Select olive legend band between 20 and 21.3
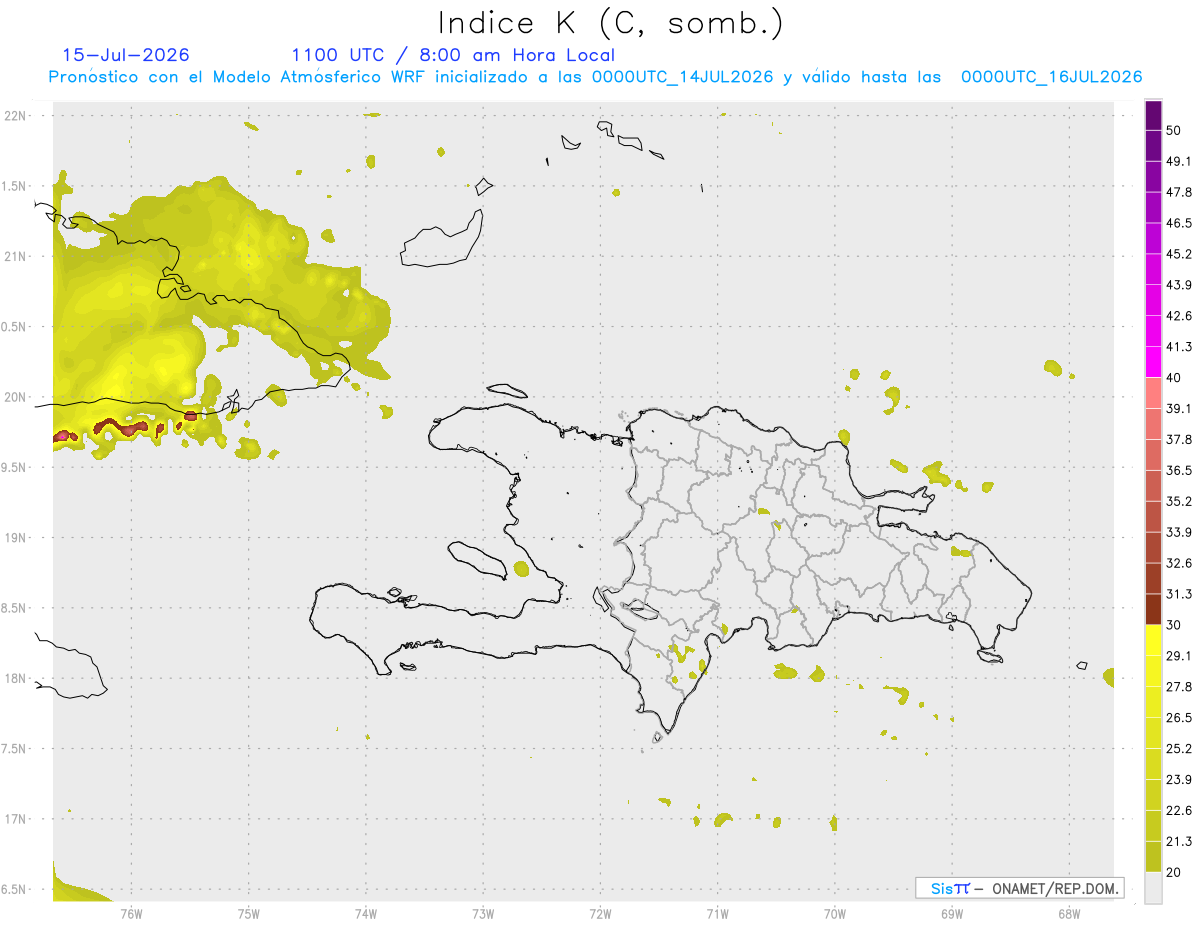This screenshot has height=927, width=1200. pyautogui.click(x=1153, y=857)
